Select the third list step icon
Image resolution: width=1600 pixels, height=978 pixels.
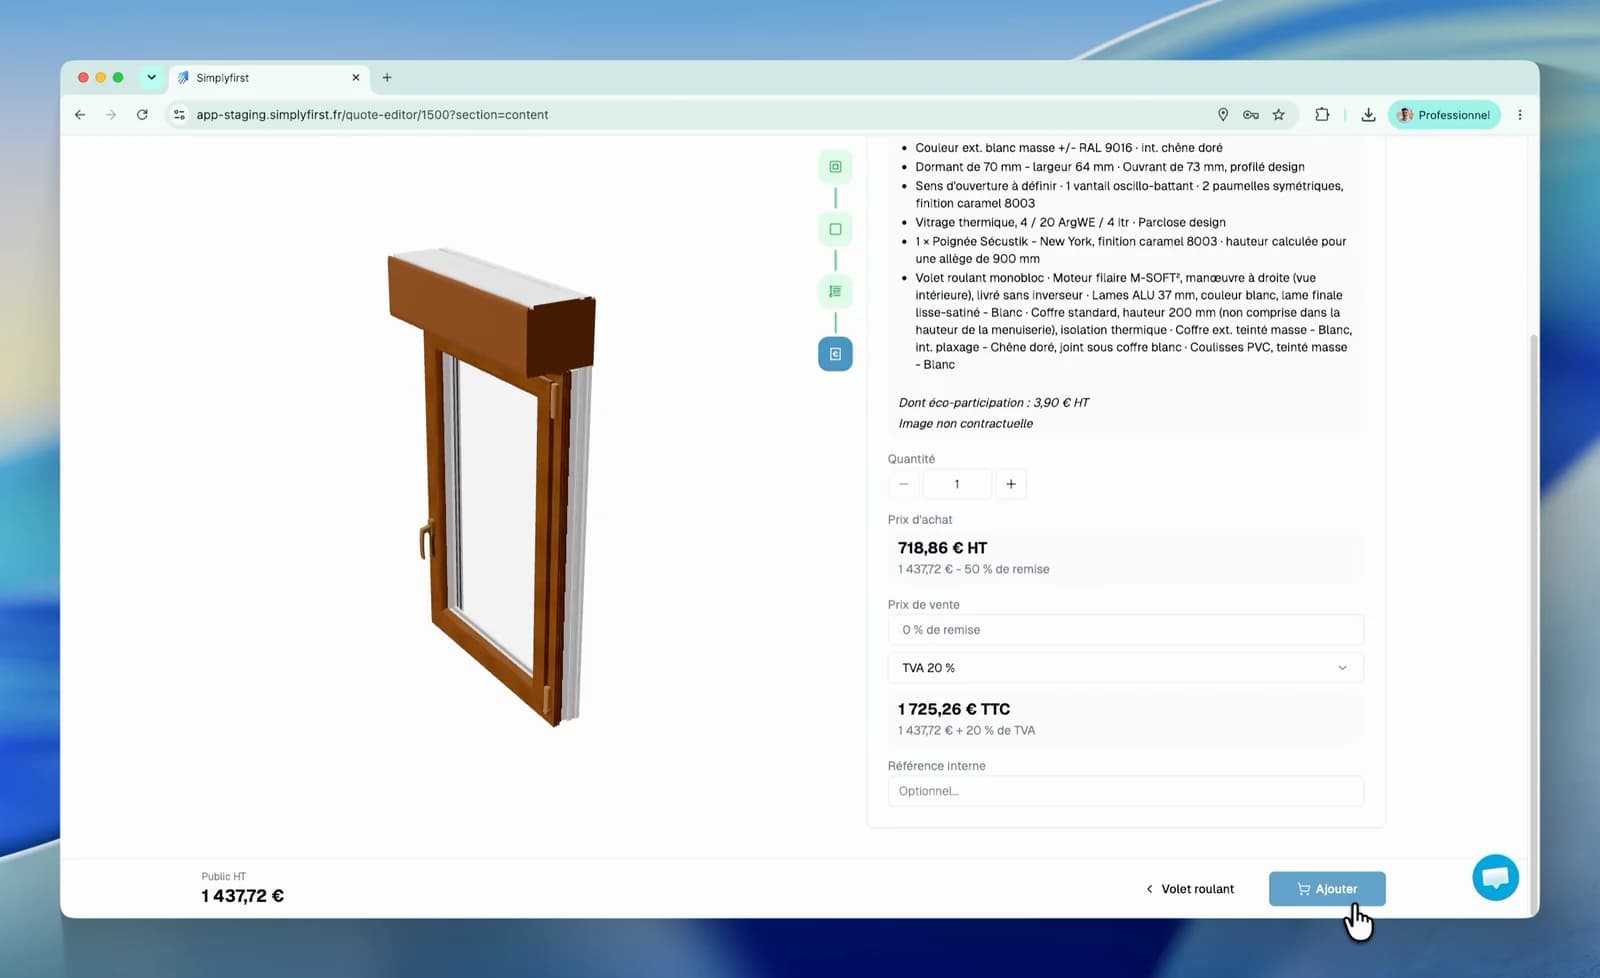click(x=835, y=291)
